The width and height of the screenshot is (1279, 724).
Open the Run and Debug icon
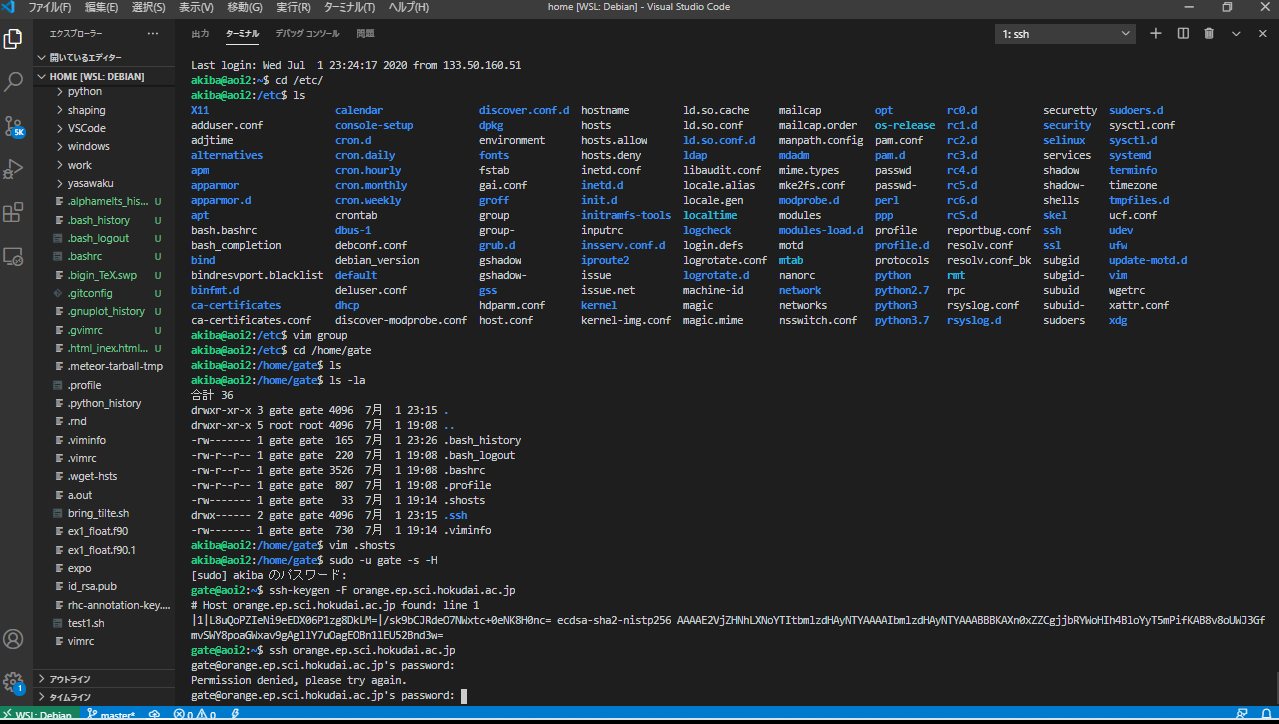point(14,169)
